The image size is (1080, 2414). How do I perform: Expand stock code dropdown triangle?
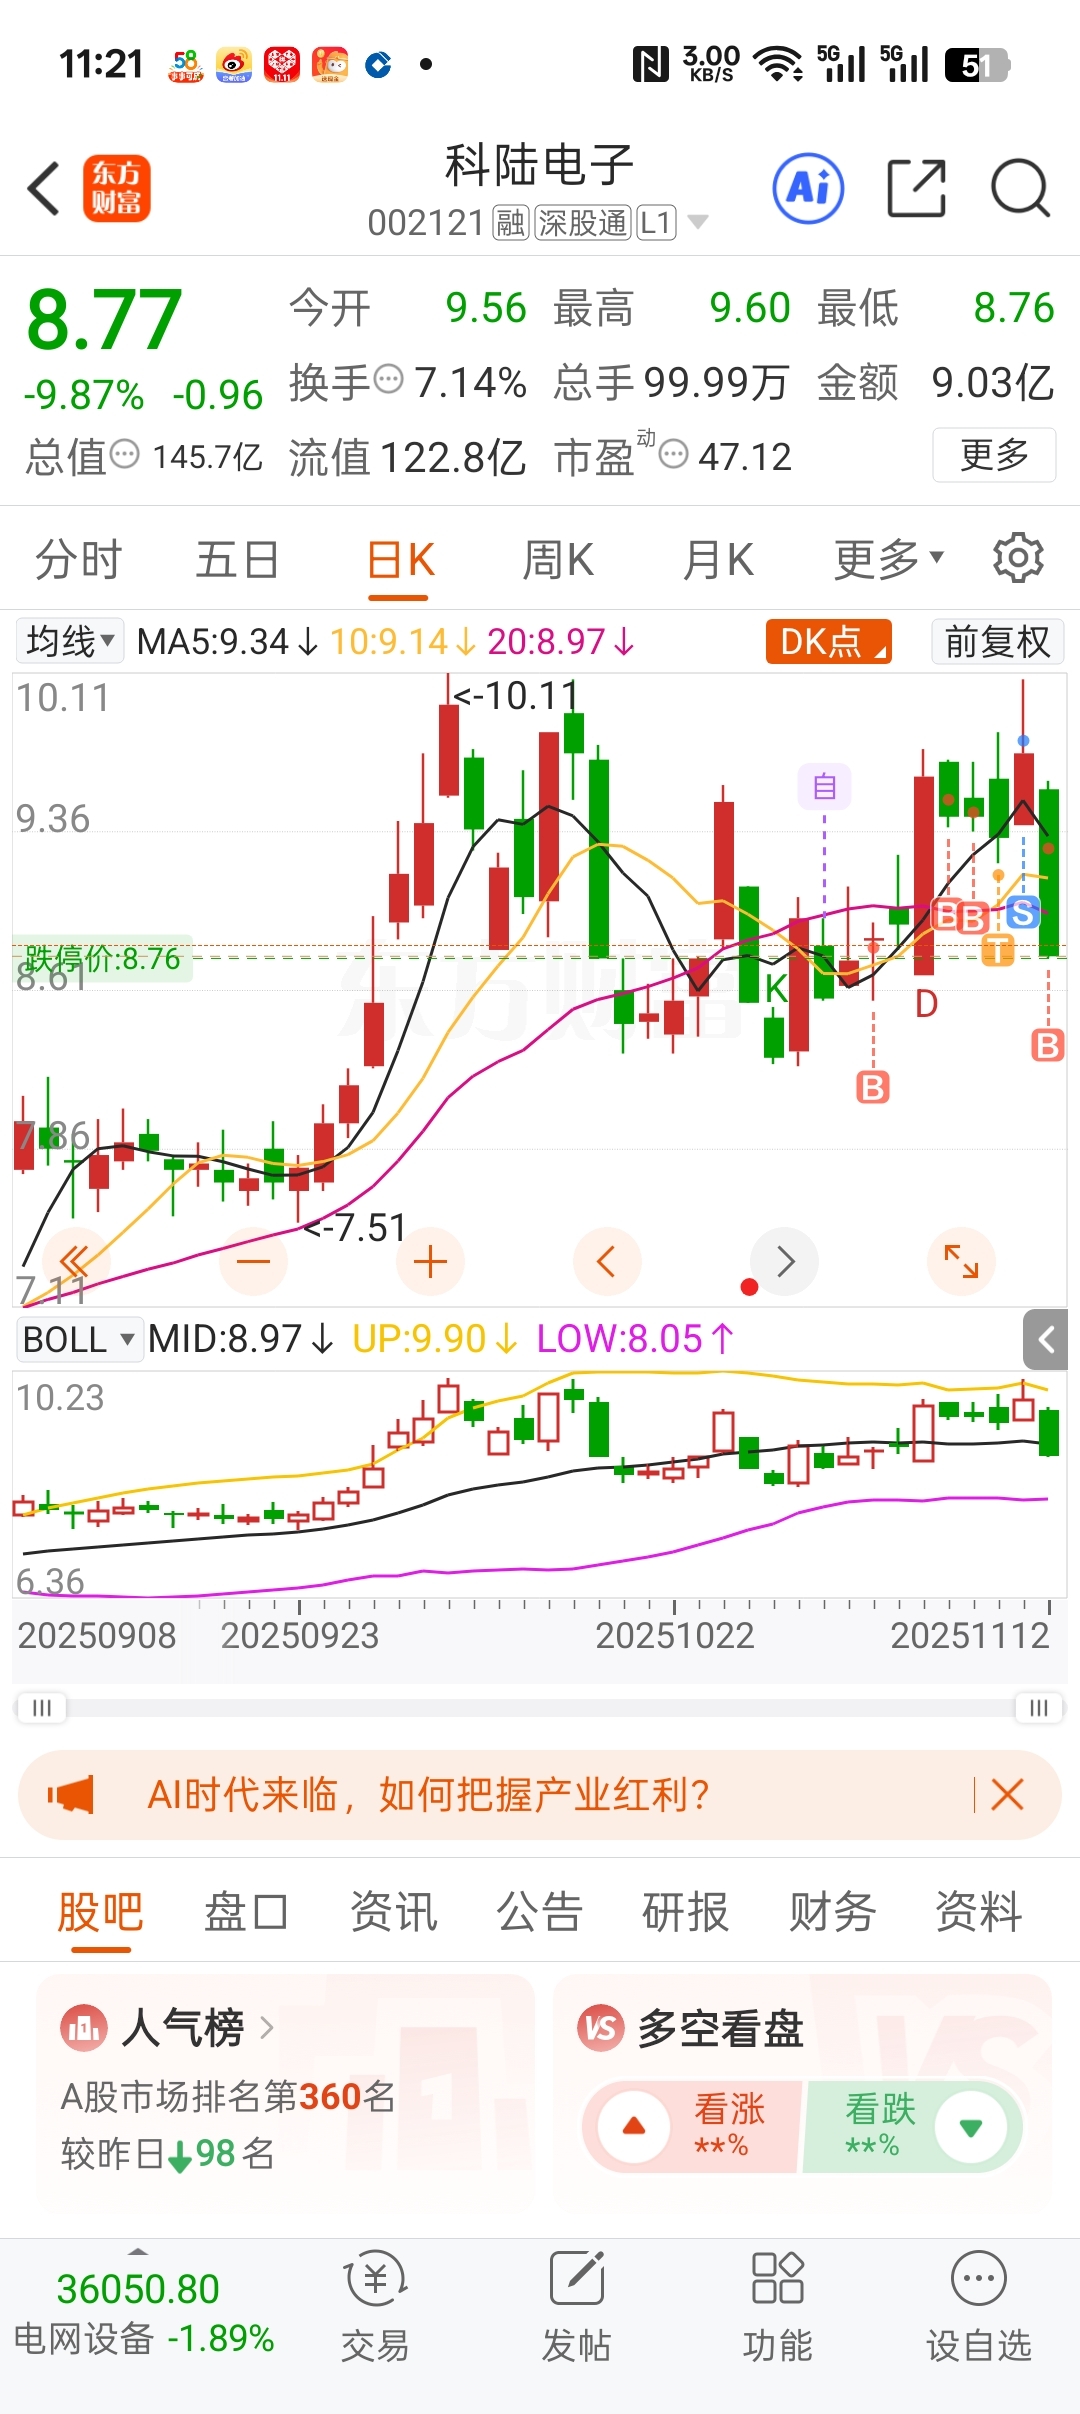pos(698,222)
